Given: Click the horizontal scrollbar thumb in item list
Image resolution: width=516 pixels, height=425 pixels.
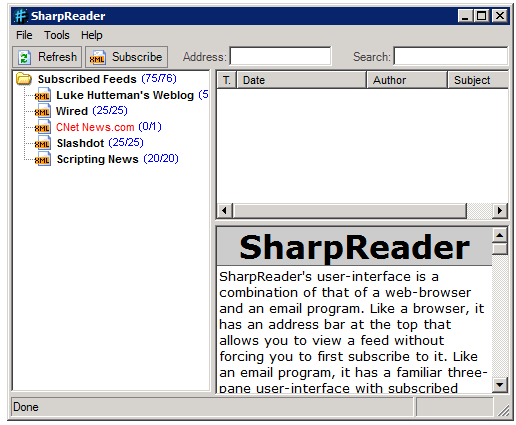Looking at the screenshot, I should tap(350, 211).
